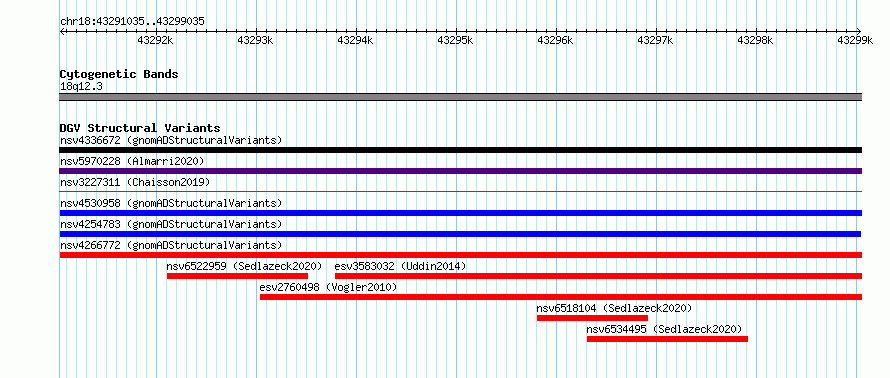Image resolution: width=890 pixels, height=378 pixels.
Task: Select the blue nsv4530958 variant bar
Action: (x=460, y=213)
